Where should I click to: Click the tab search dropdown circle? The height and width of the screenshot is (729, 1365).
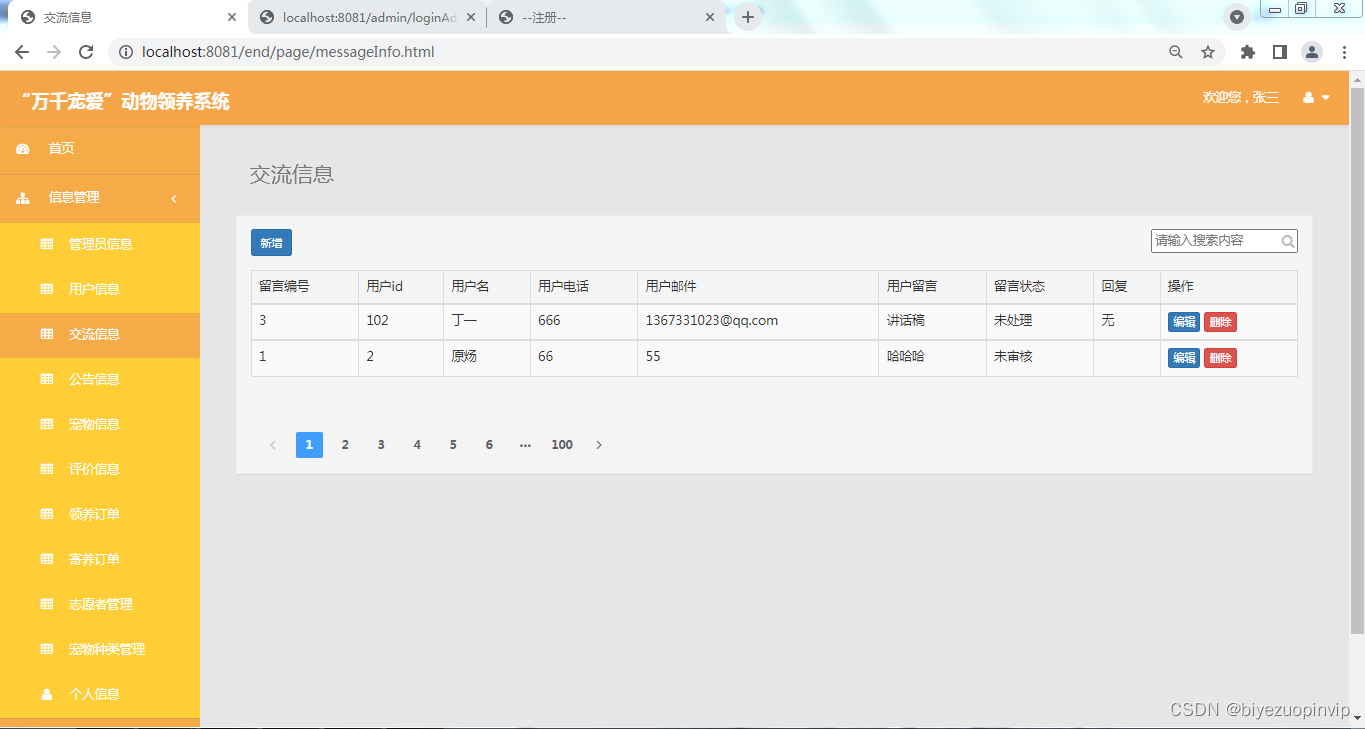pos(1237,17)
